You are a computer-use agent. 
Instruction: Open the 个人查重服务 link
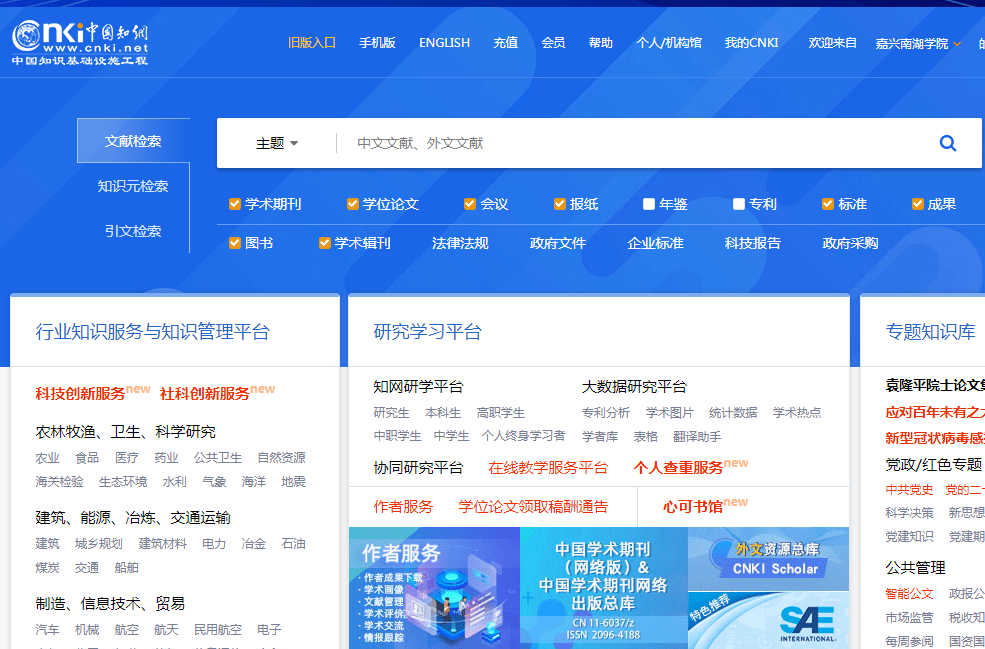click(x=677, y=467)
